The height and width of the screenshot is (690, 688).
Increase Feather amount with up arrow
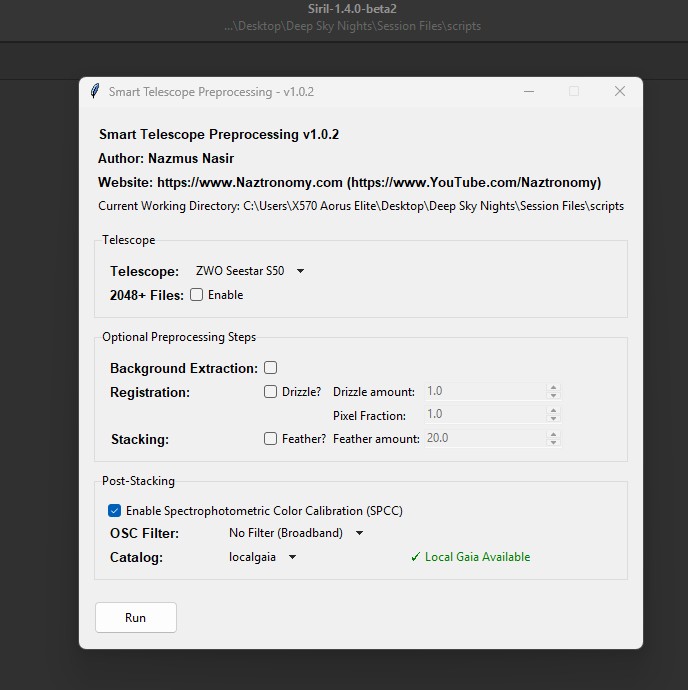coord(553,434)
